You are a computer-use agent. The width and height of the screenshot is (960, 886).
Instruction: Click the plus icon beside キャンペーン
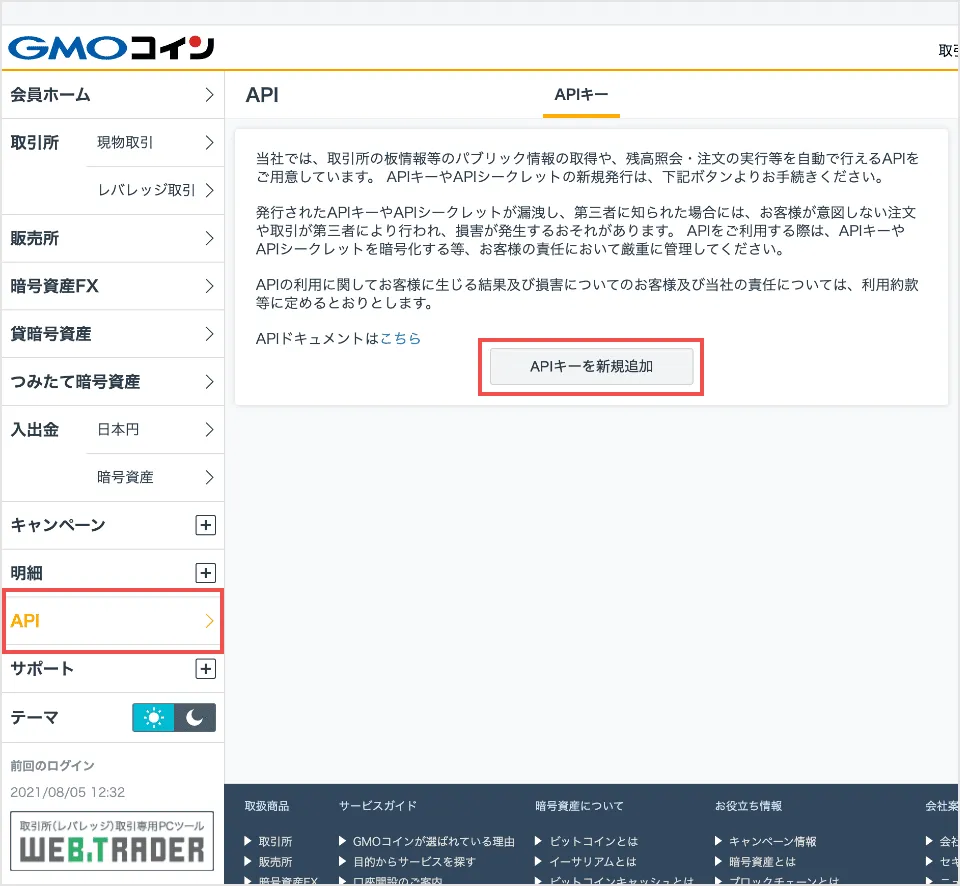click(206, 525)
